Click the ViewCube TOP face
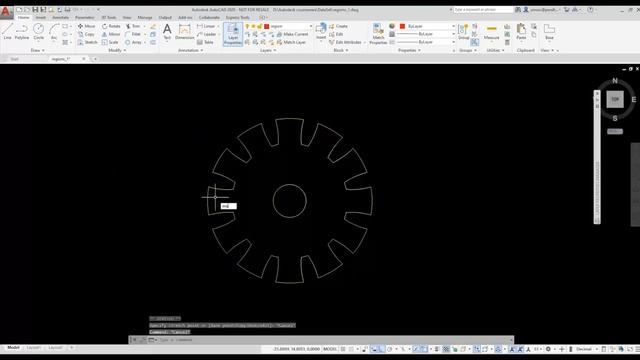Viewport: 640px width, 360px height. 615,99
